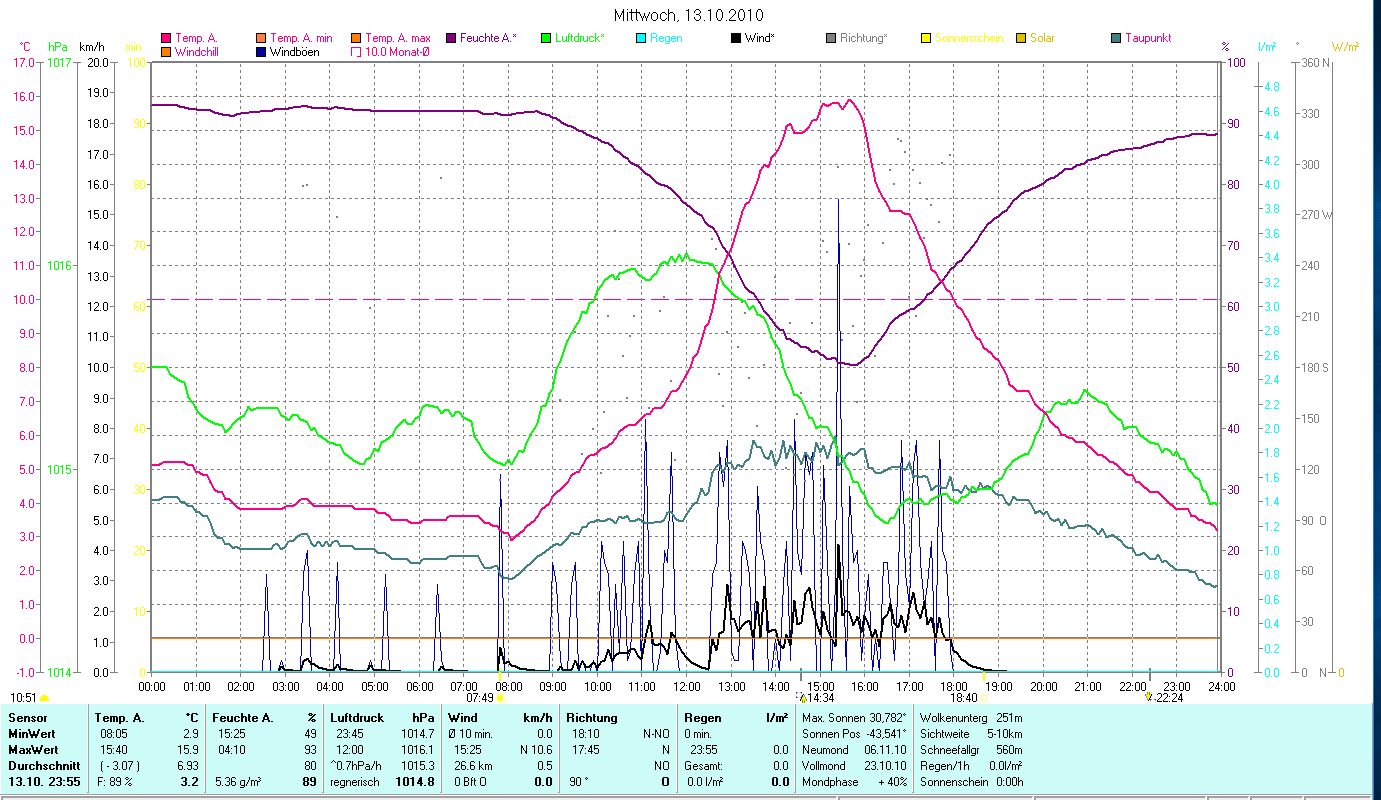Click the sunrise icon next to 07:49
Image resolution: width=1381 pixels, height=800 pixels.
point(500,698)
